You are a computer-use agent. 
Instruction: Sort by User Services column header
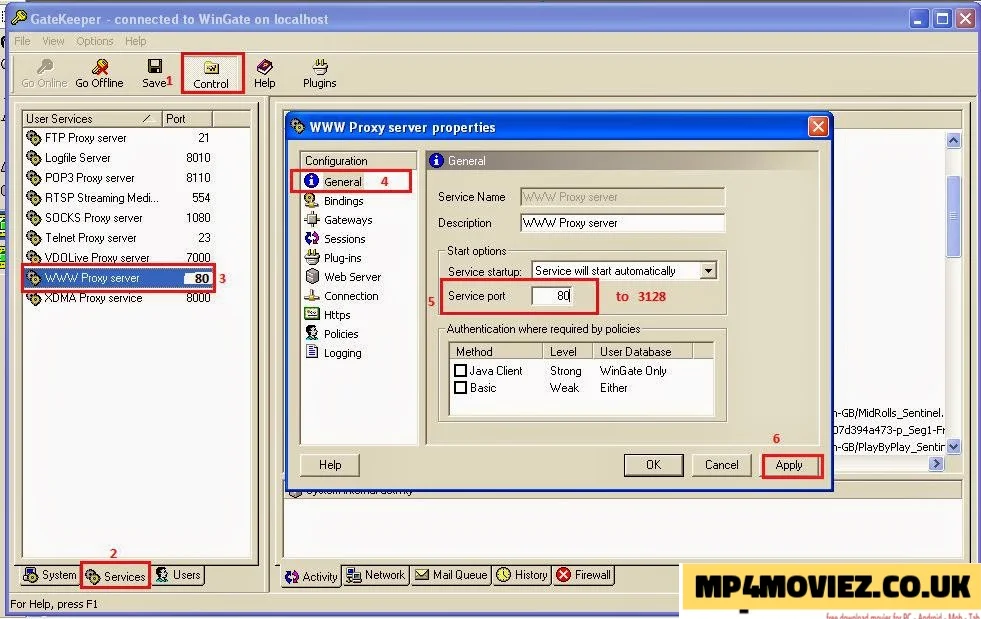pyautogui.click(x=91, y=119)
